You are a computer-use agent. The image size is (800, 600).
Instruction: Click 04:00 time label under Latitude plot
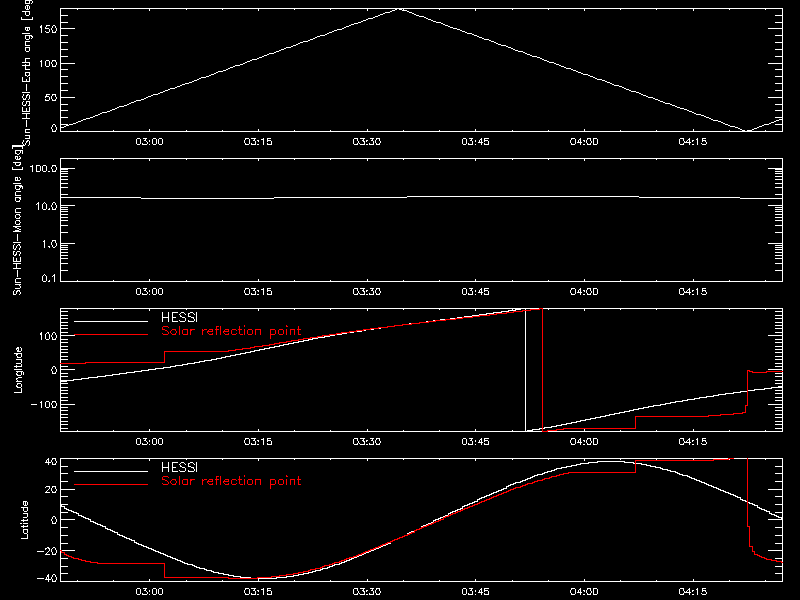584,591
